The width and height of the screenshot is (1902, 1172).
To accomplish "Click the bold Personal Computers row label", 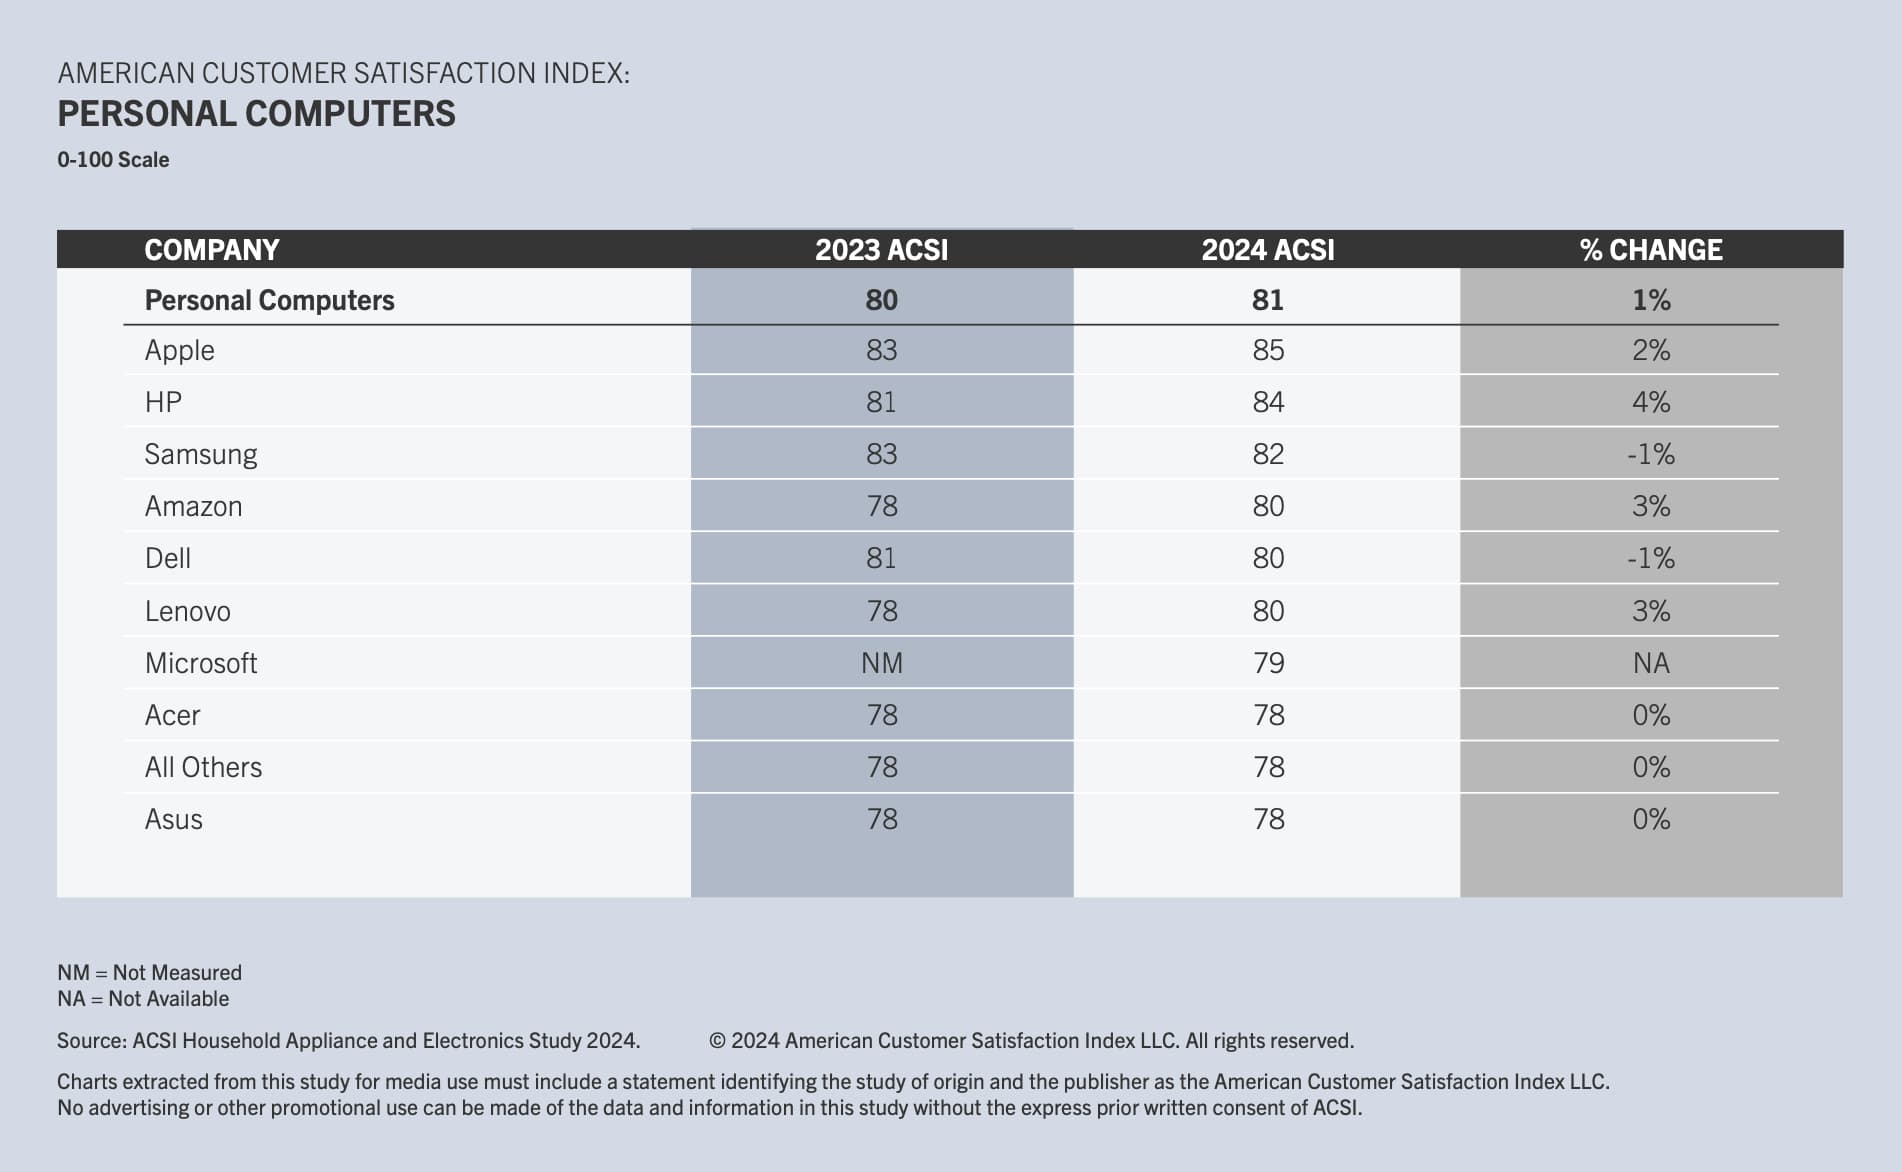I will click(270, 300).
